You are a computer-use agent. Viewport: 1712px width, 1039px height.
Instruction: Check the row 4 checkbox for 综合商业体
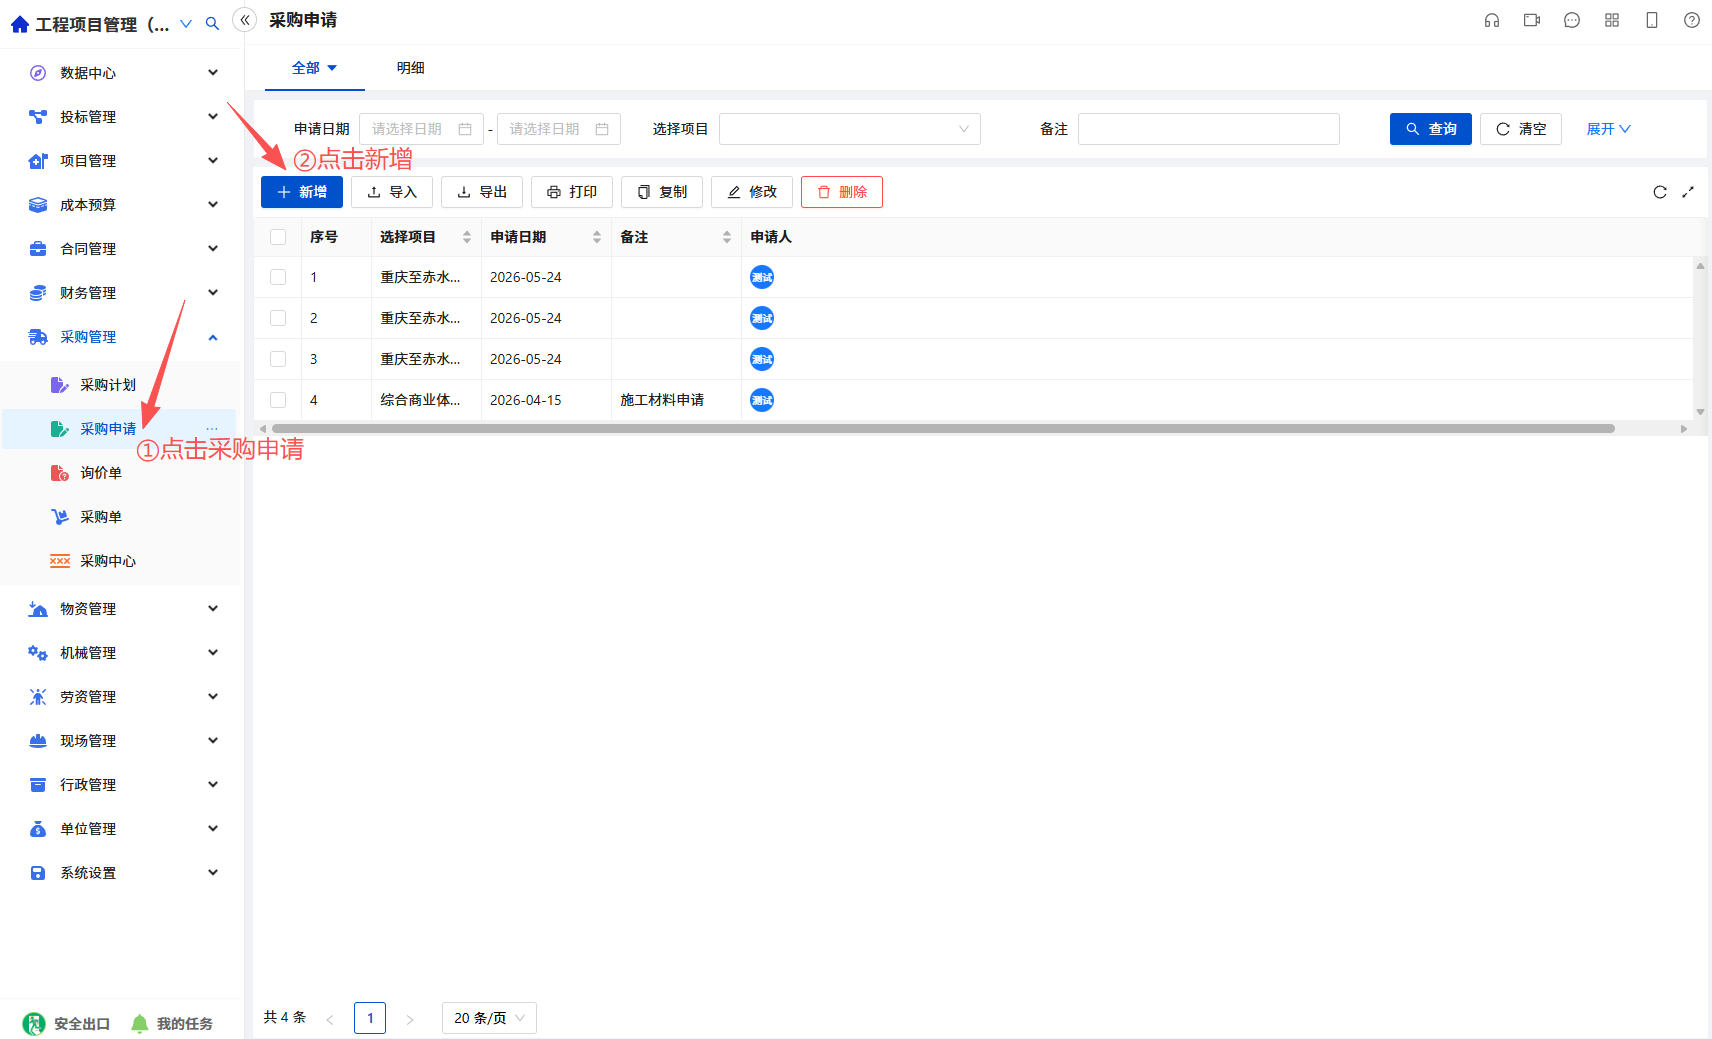point(278,400)
